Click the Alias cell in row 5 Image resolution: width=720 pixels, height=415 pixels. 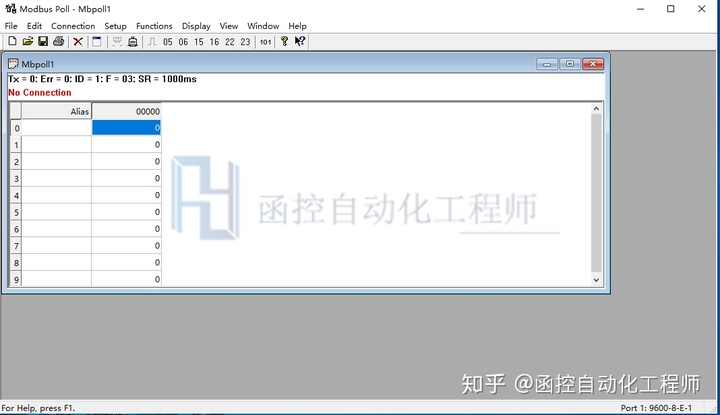click(x=56, y=212)
